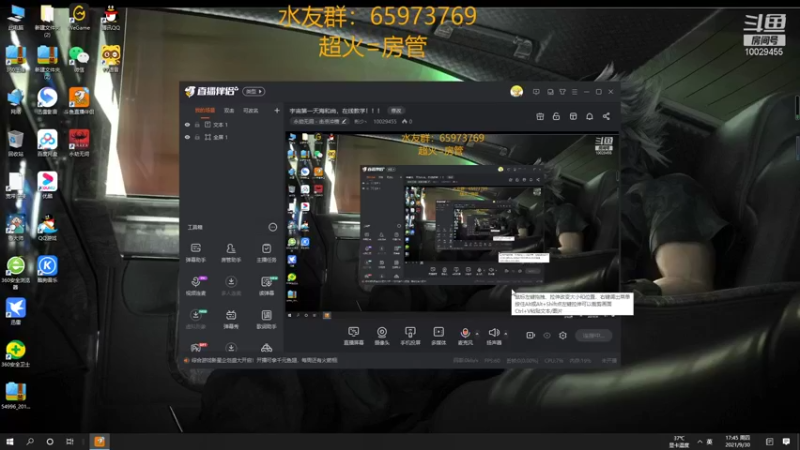The image size is (800, 450).
Task: Open the 主播任务 tool in the toolbox
Action: coord(266,253)
